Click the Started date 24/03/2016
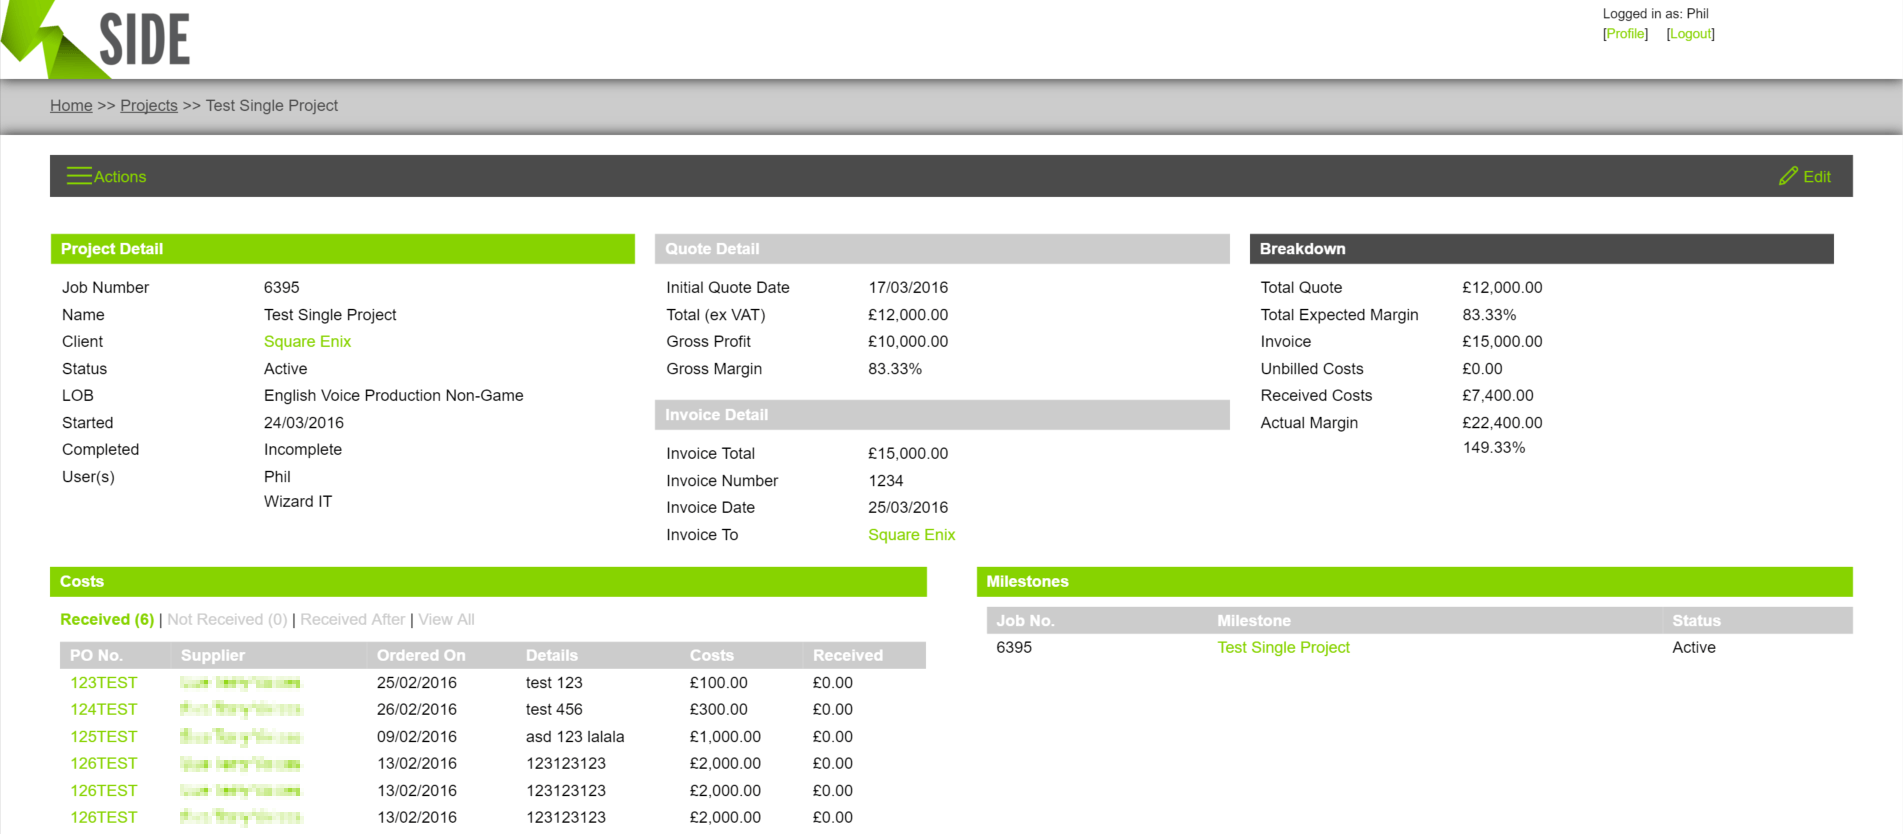The width and height of the screenshot is (1903, 834). coord(304,423)
